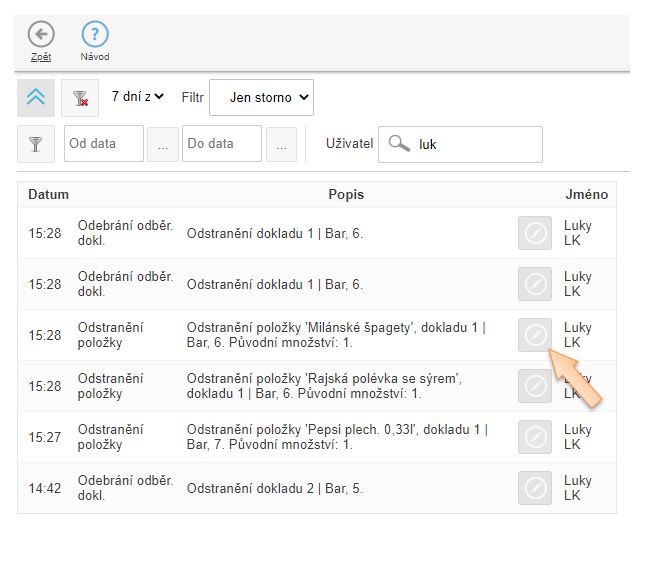Image resolution: width=648 pixels, height=568 pixels.
Task: Click the Zpět back arrow icon
Action: pos(41,35)
